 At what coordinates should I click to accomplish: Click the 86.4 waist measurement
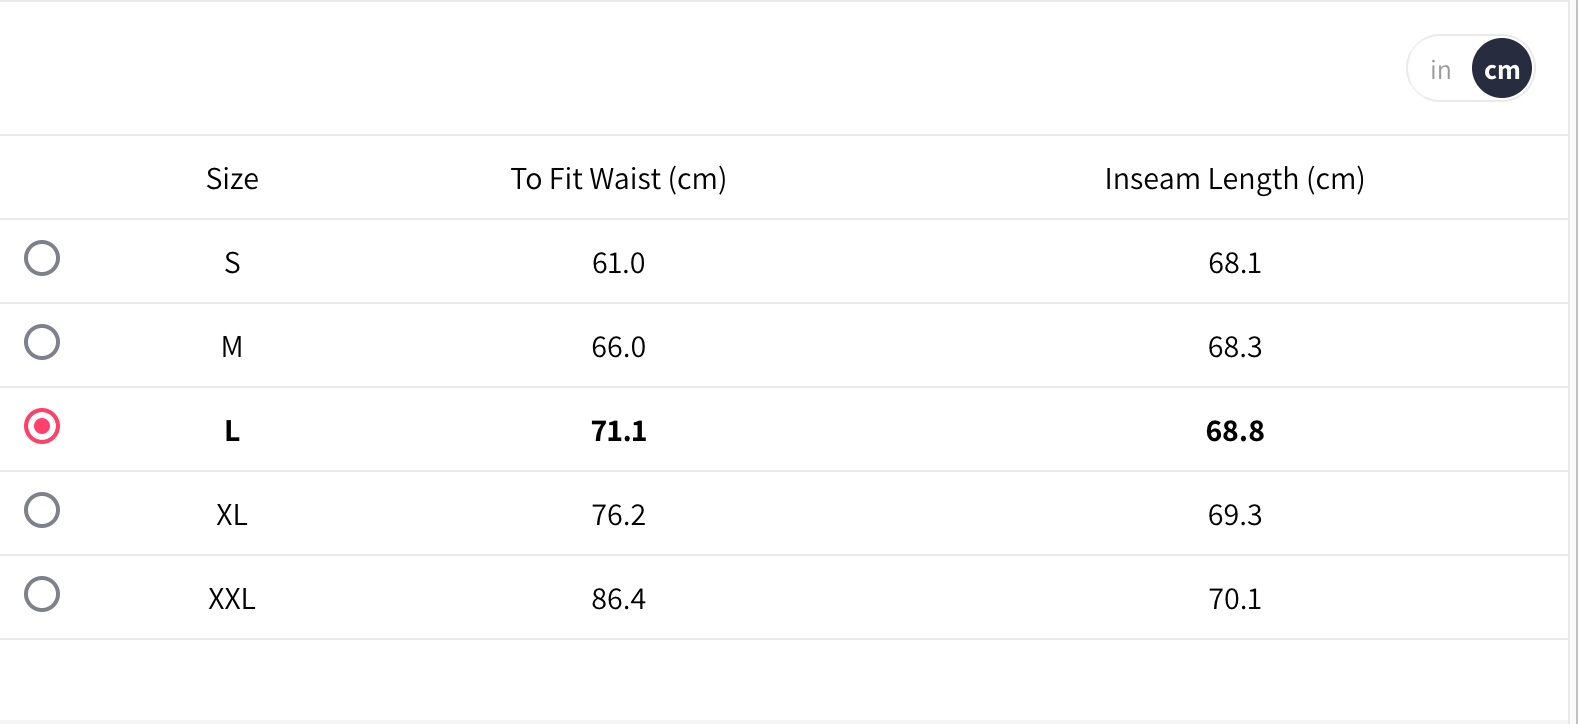pos(618,599)
